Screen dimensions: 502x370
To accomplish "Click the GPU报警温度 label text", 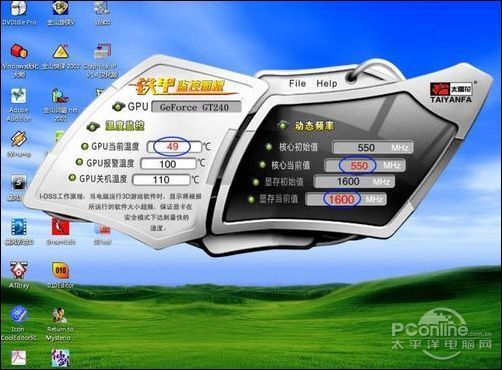I will pyautogui.click(x=110, y=163).
